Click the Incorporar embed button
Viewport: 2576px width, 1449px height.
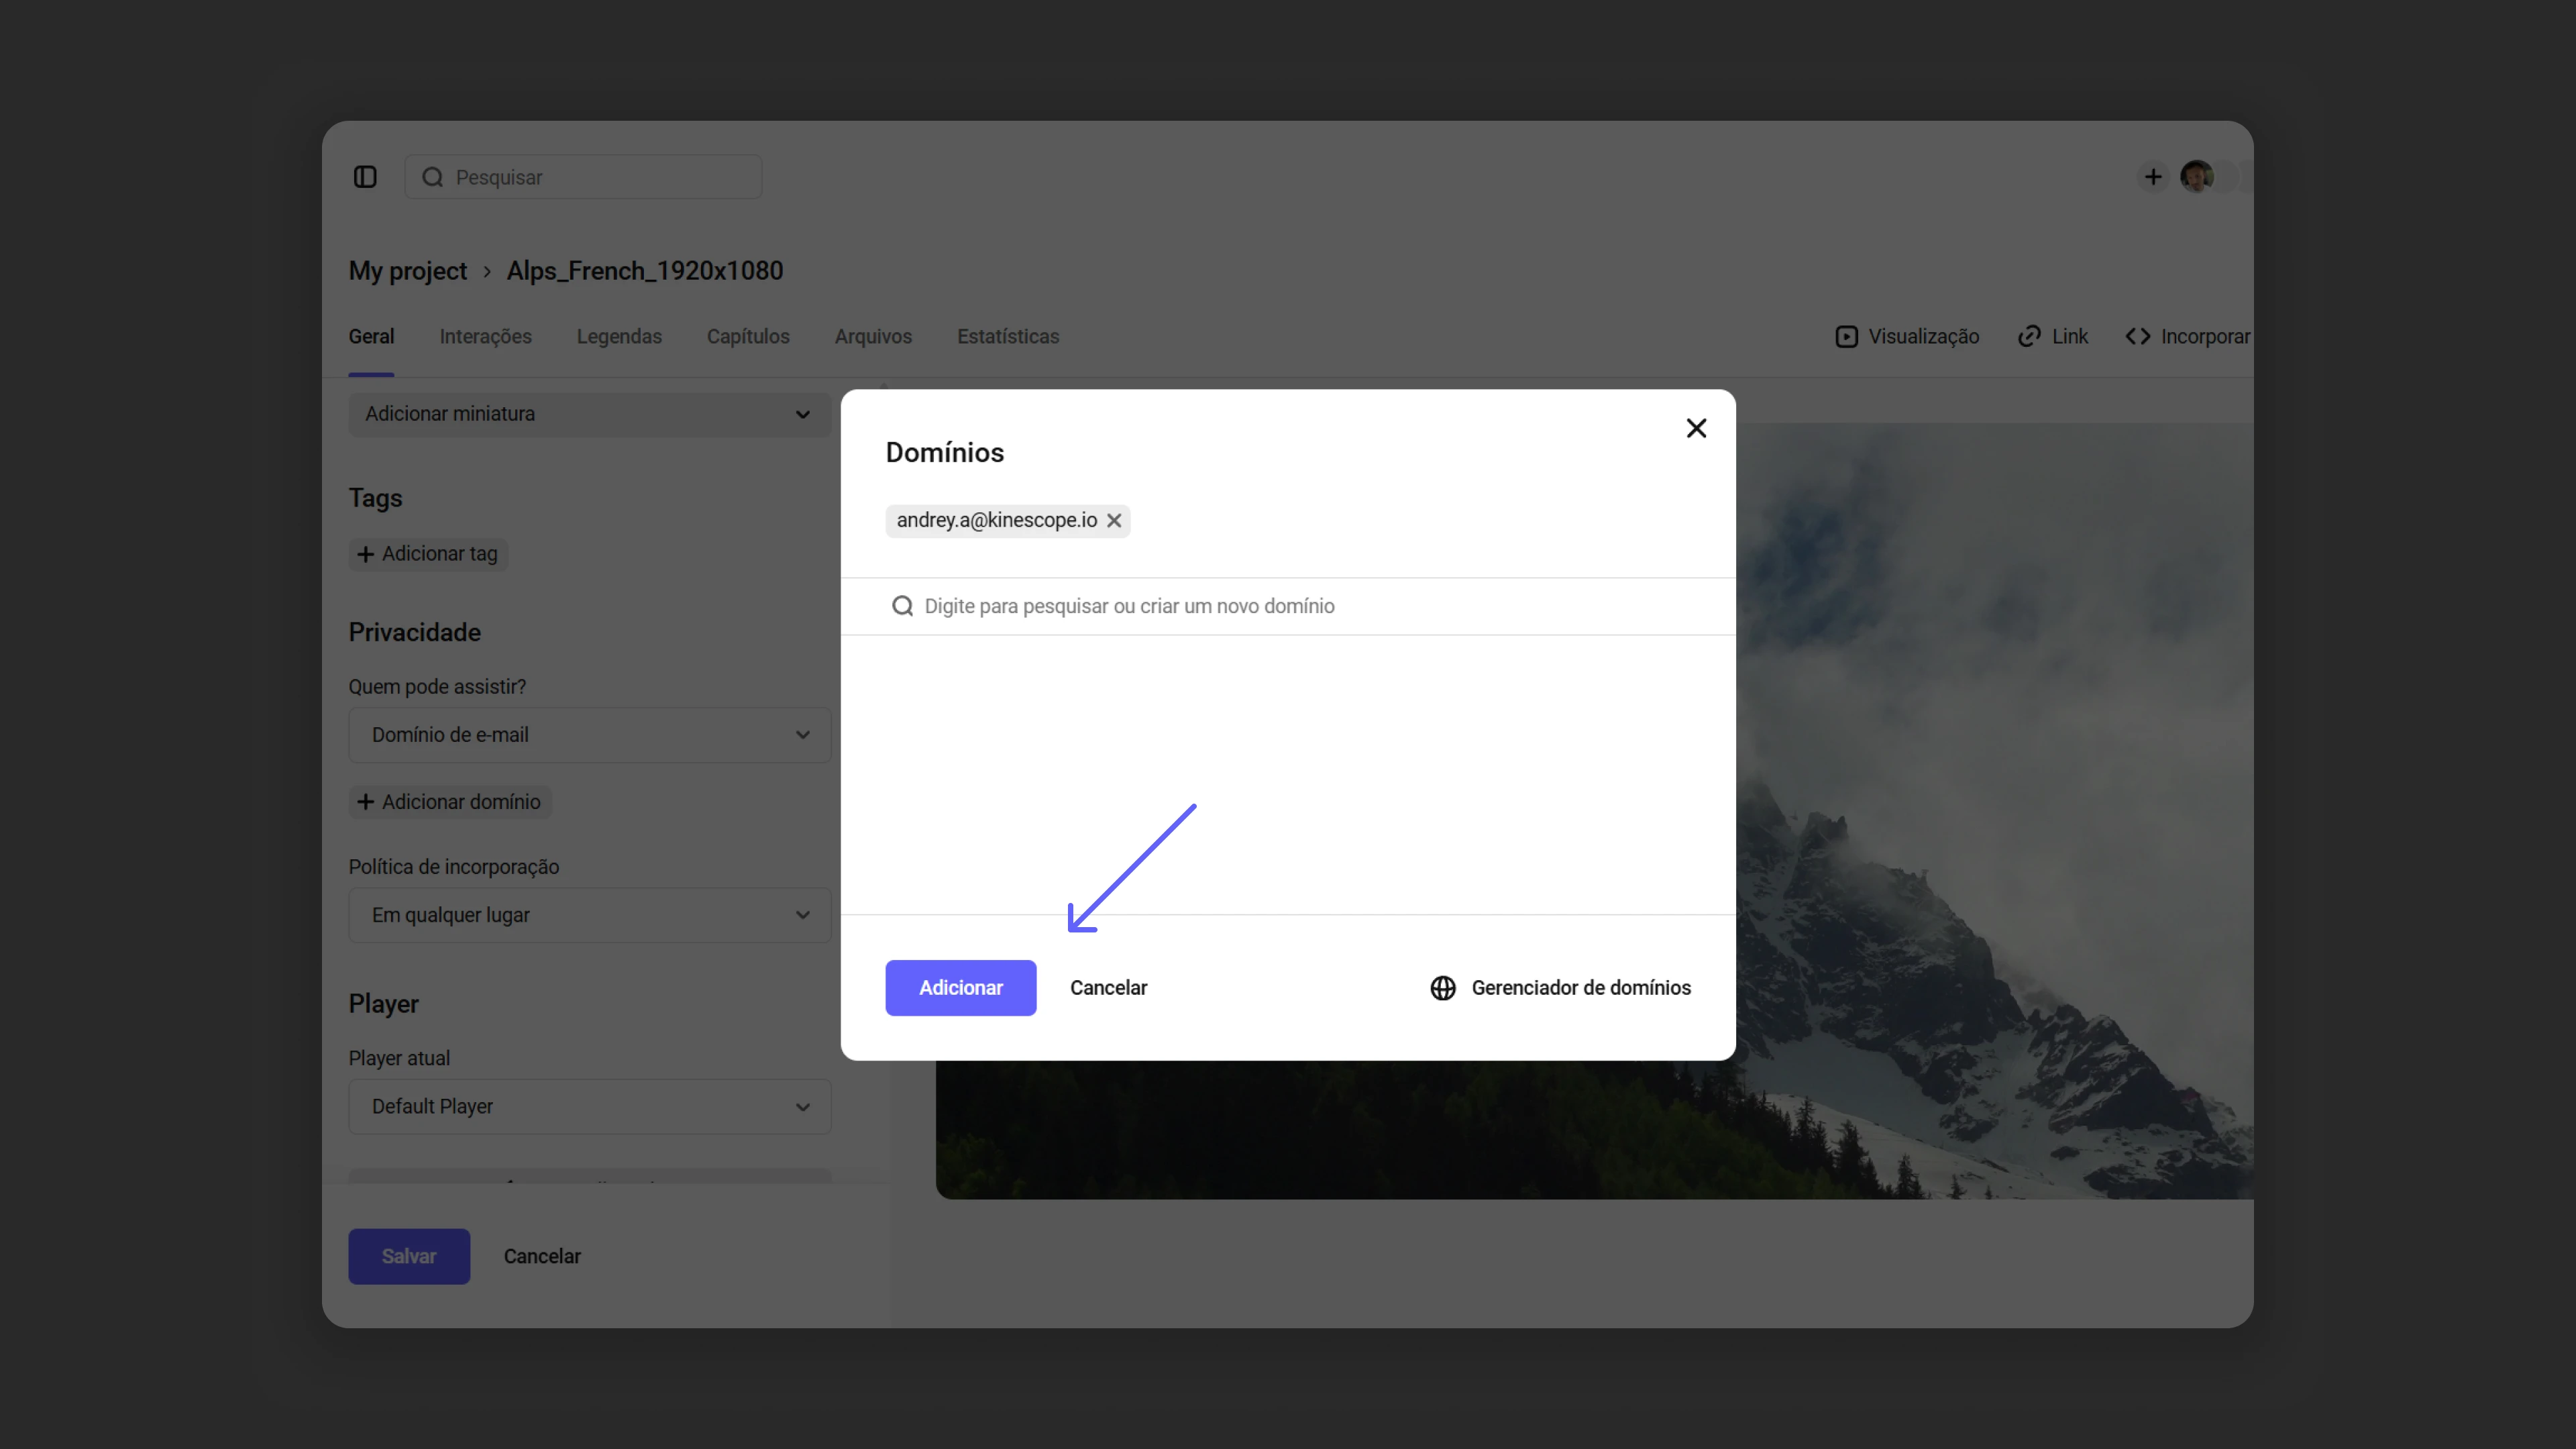coord(2187,337)
